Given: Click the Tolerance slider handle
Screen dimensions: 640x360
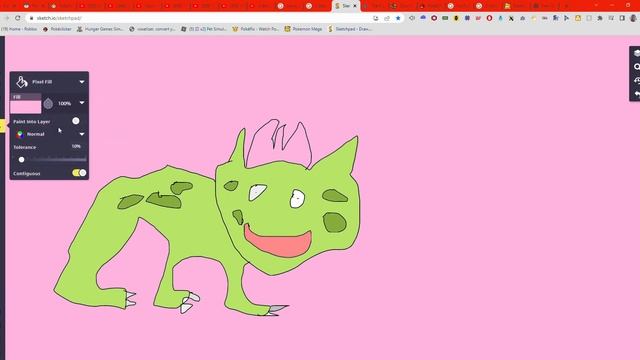Looking at the screenshot, I should pos(21,160).
